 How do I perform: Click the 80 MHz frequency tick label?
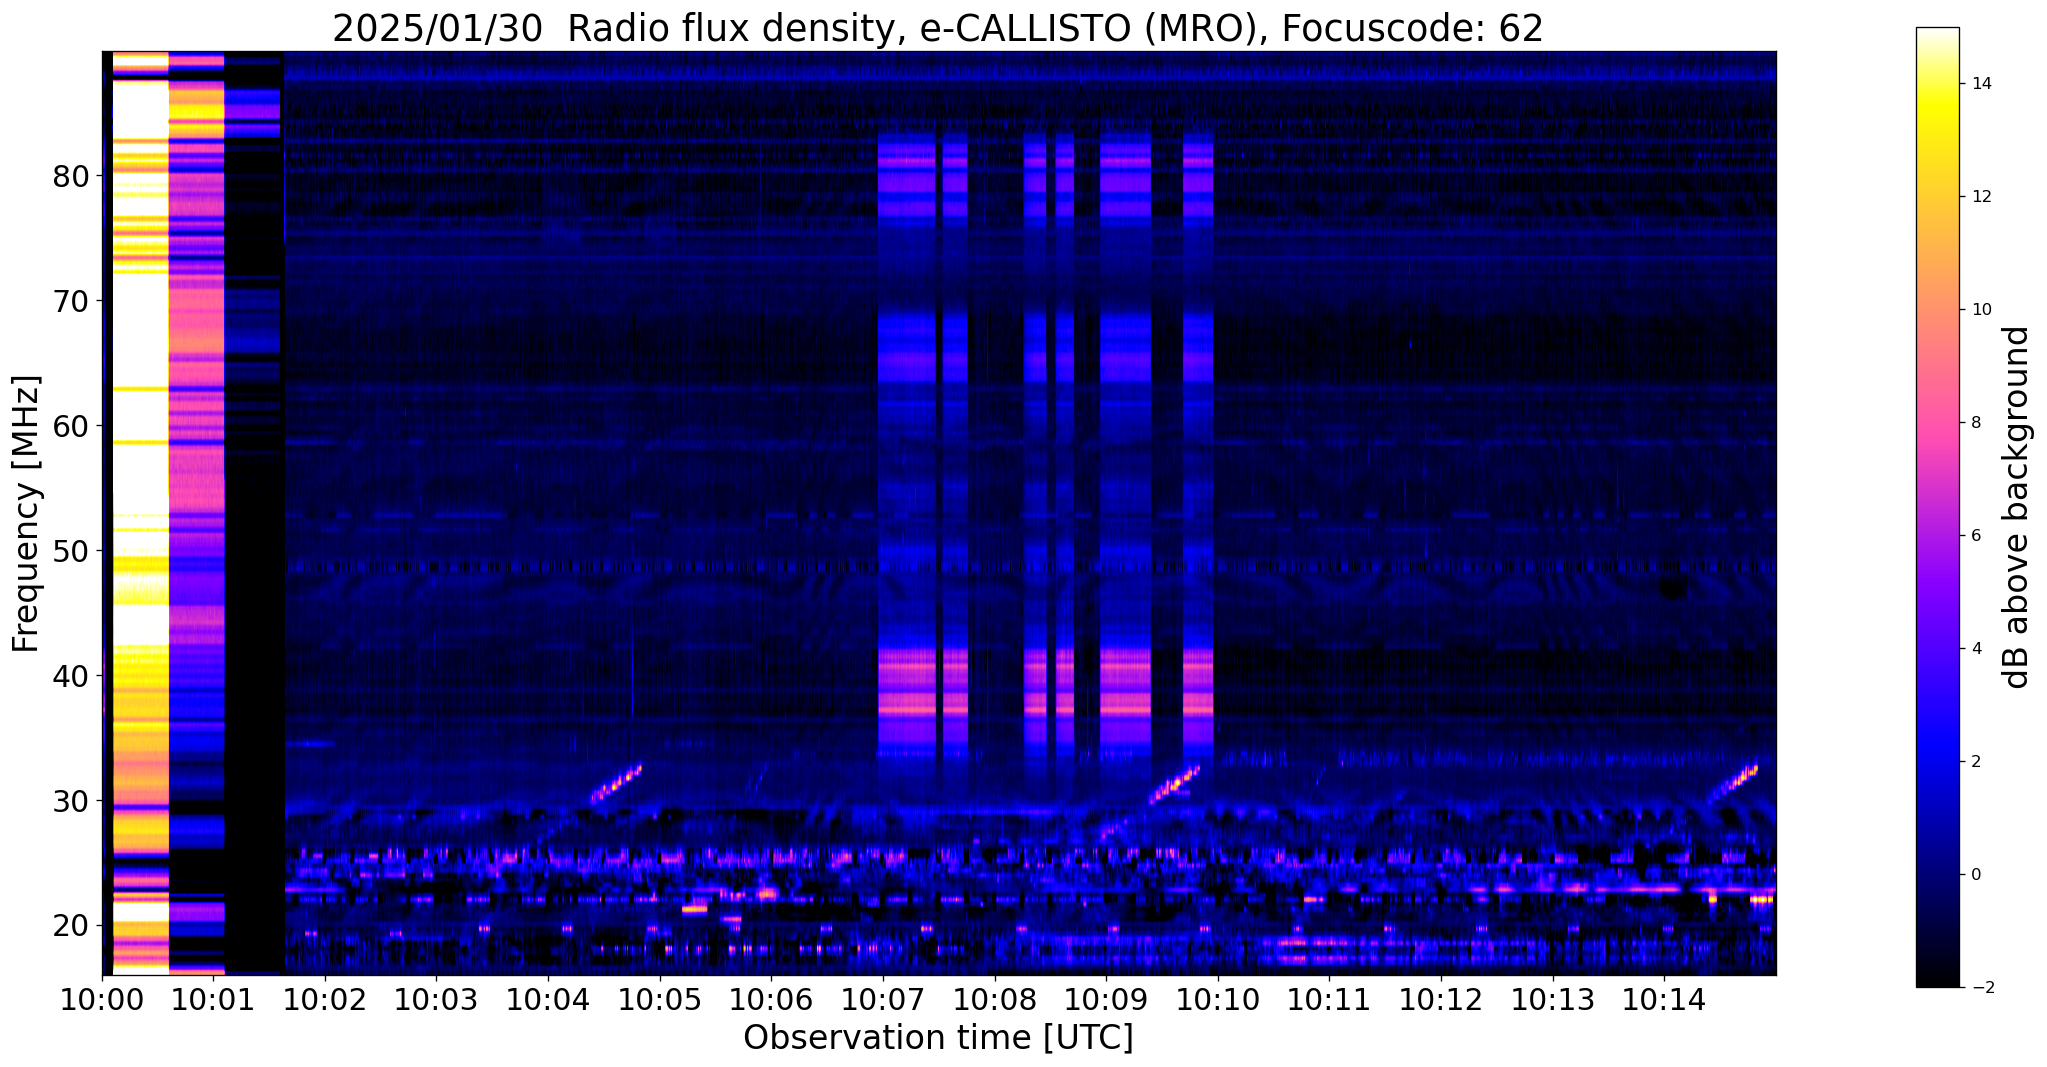tap(71, 177)
